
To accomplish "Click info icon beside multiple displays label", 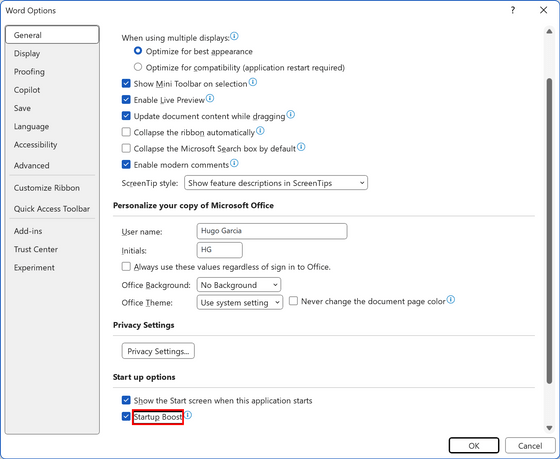I will click(234, 36).
